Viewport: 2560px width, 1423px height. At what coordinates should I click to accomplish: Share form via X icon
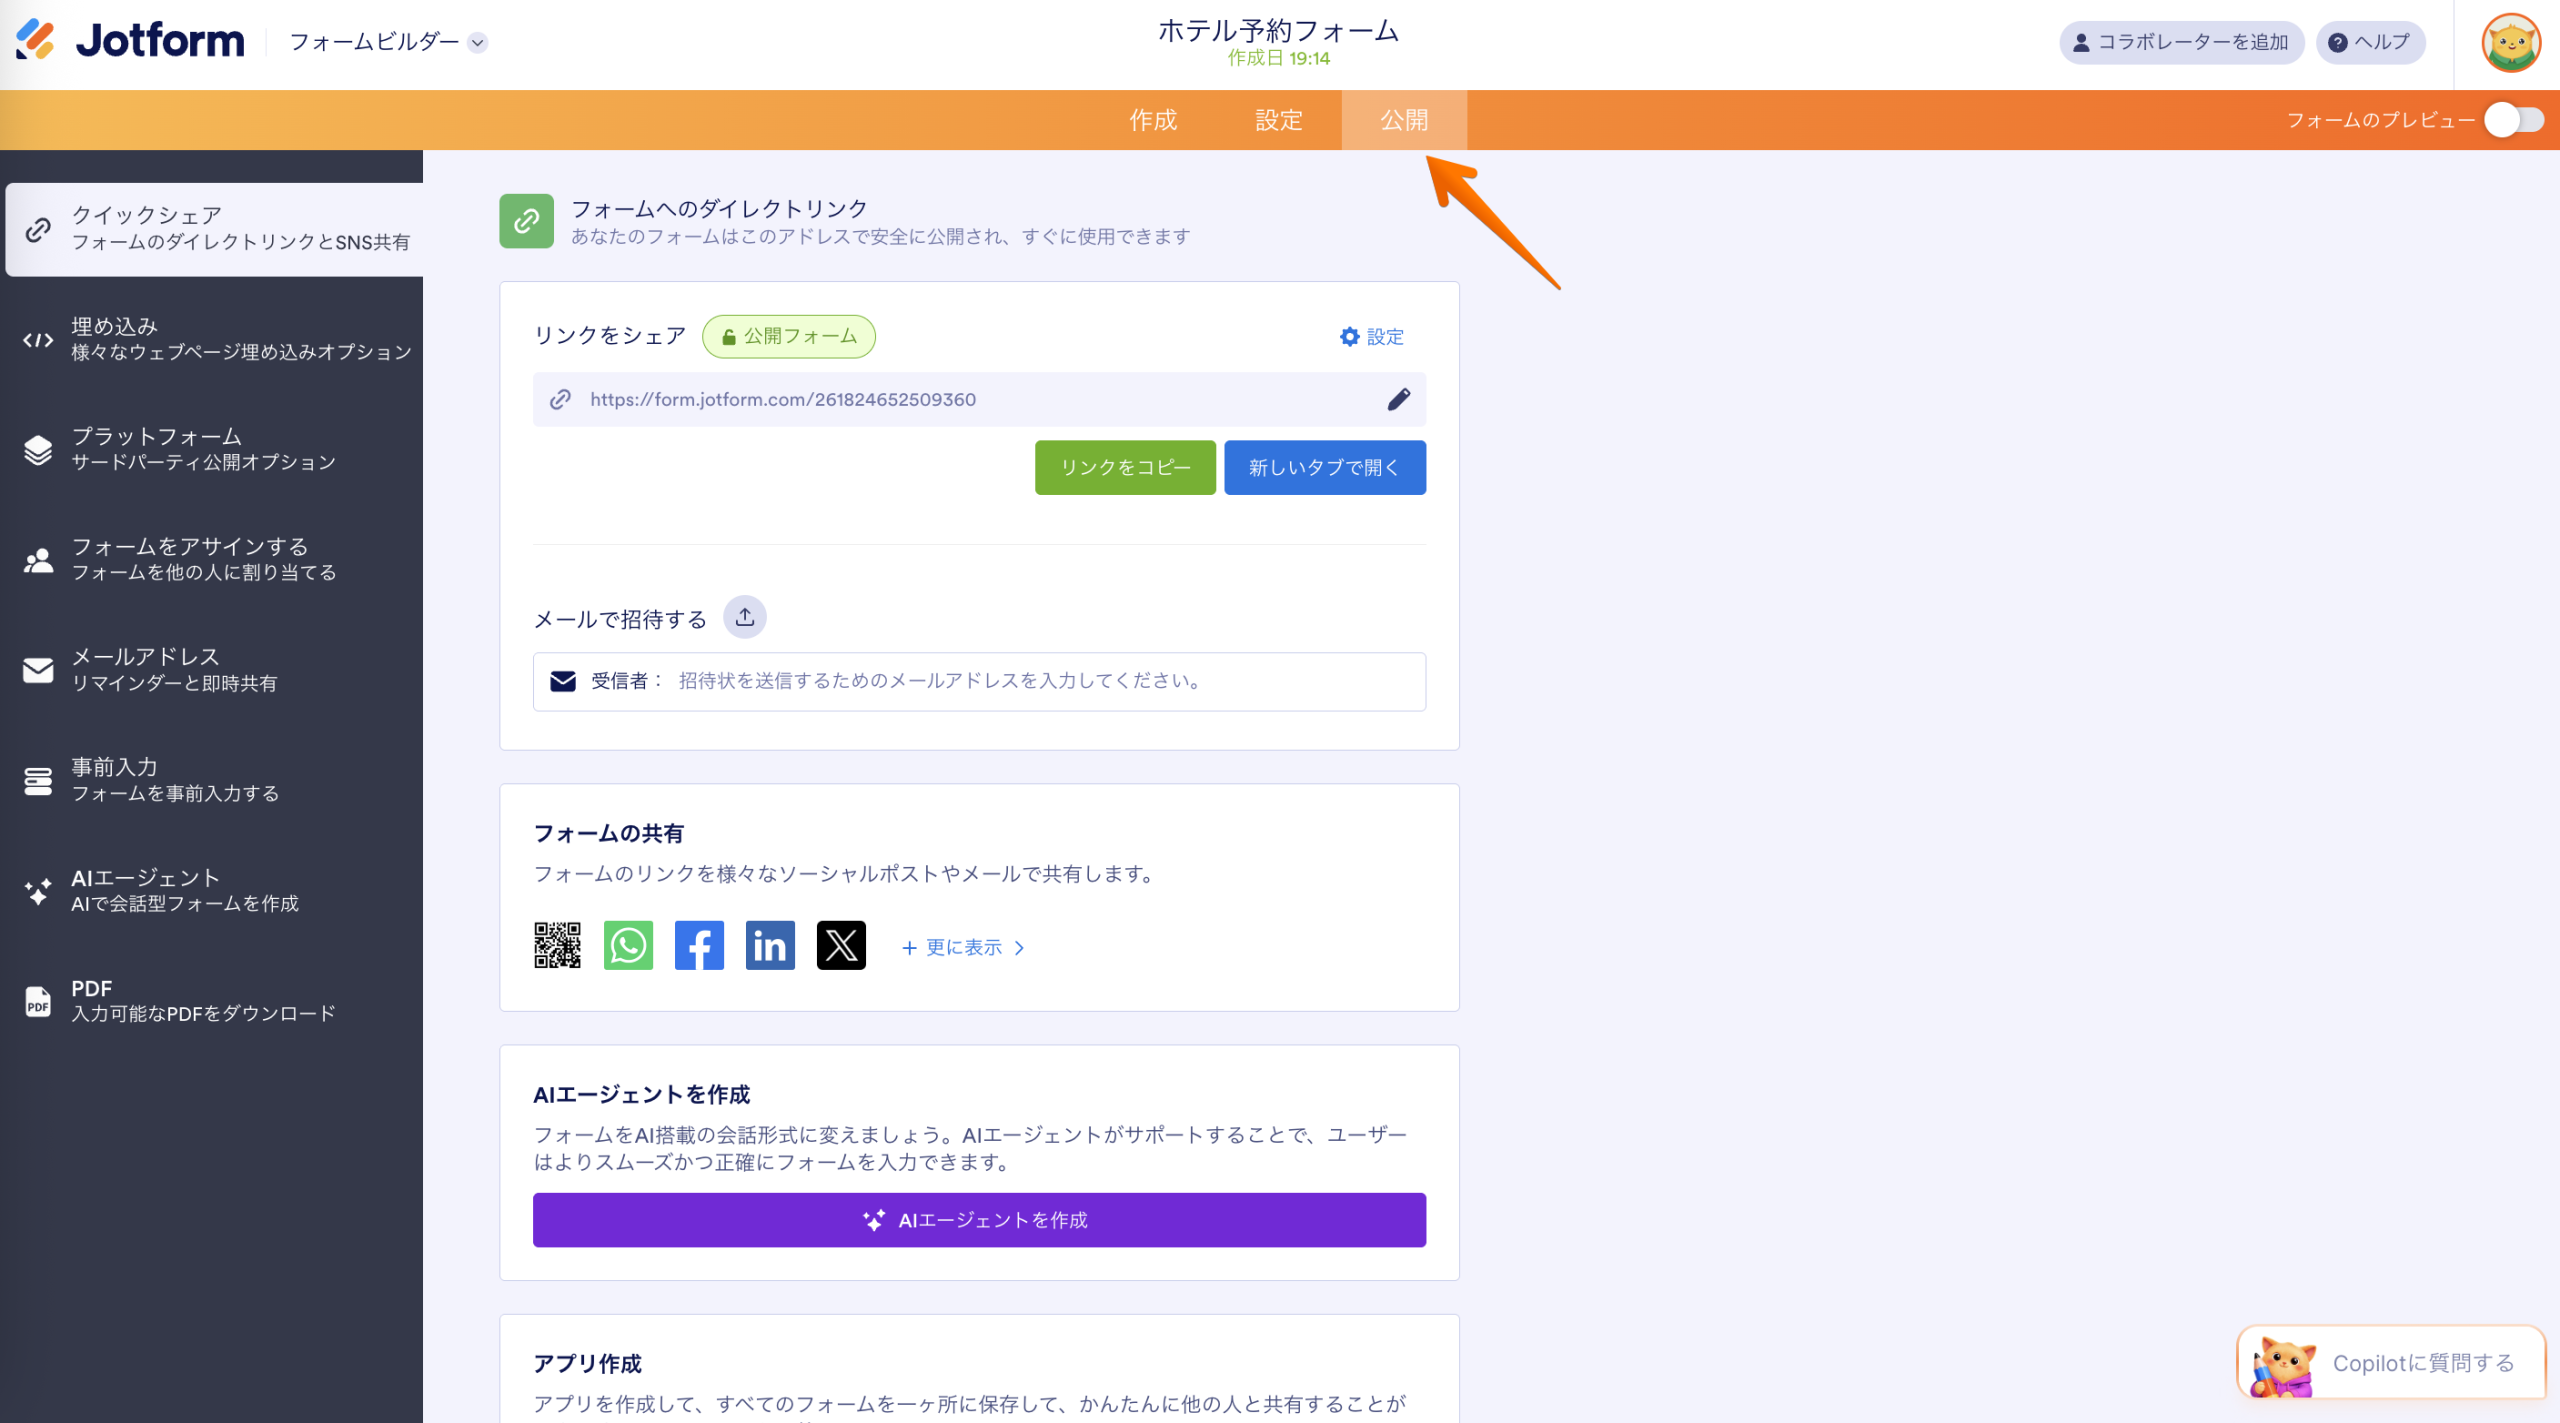[x=841, y=945]
